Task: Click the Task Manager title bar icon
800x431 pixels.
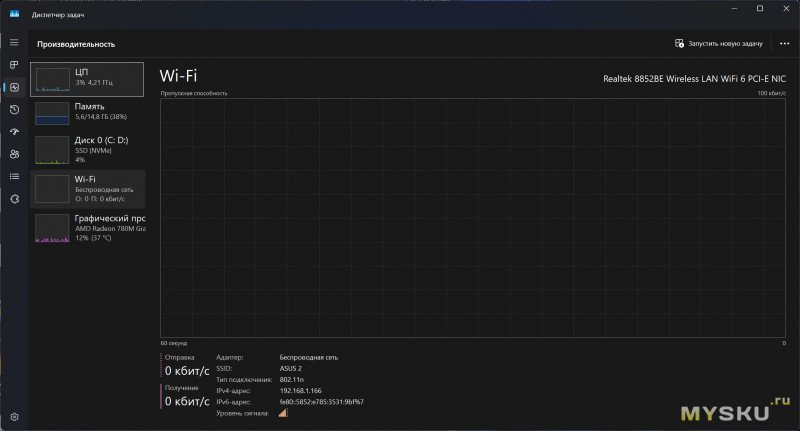Action: (15, 11)
